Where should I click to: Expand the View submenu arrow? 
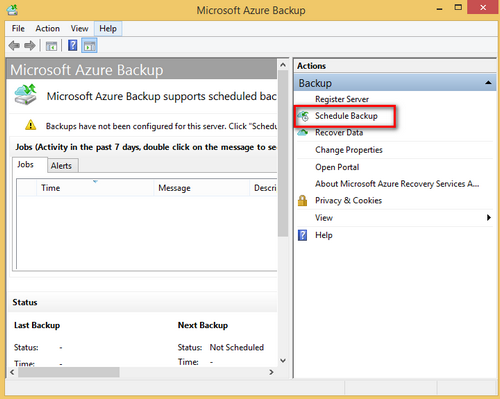click(x=489, y=218)
